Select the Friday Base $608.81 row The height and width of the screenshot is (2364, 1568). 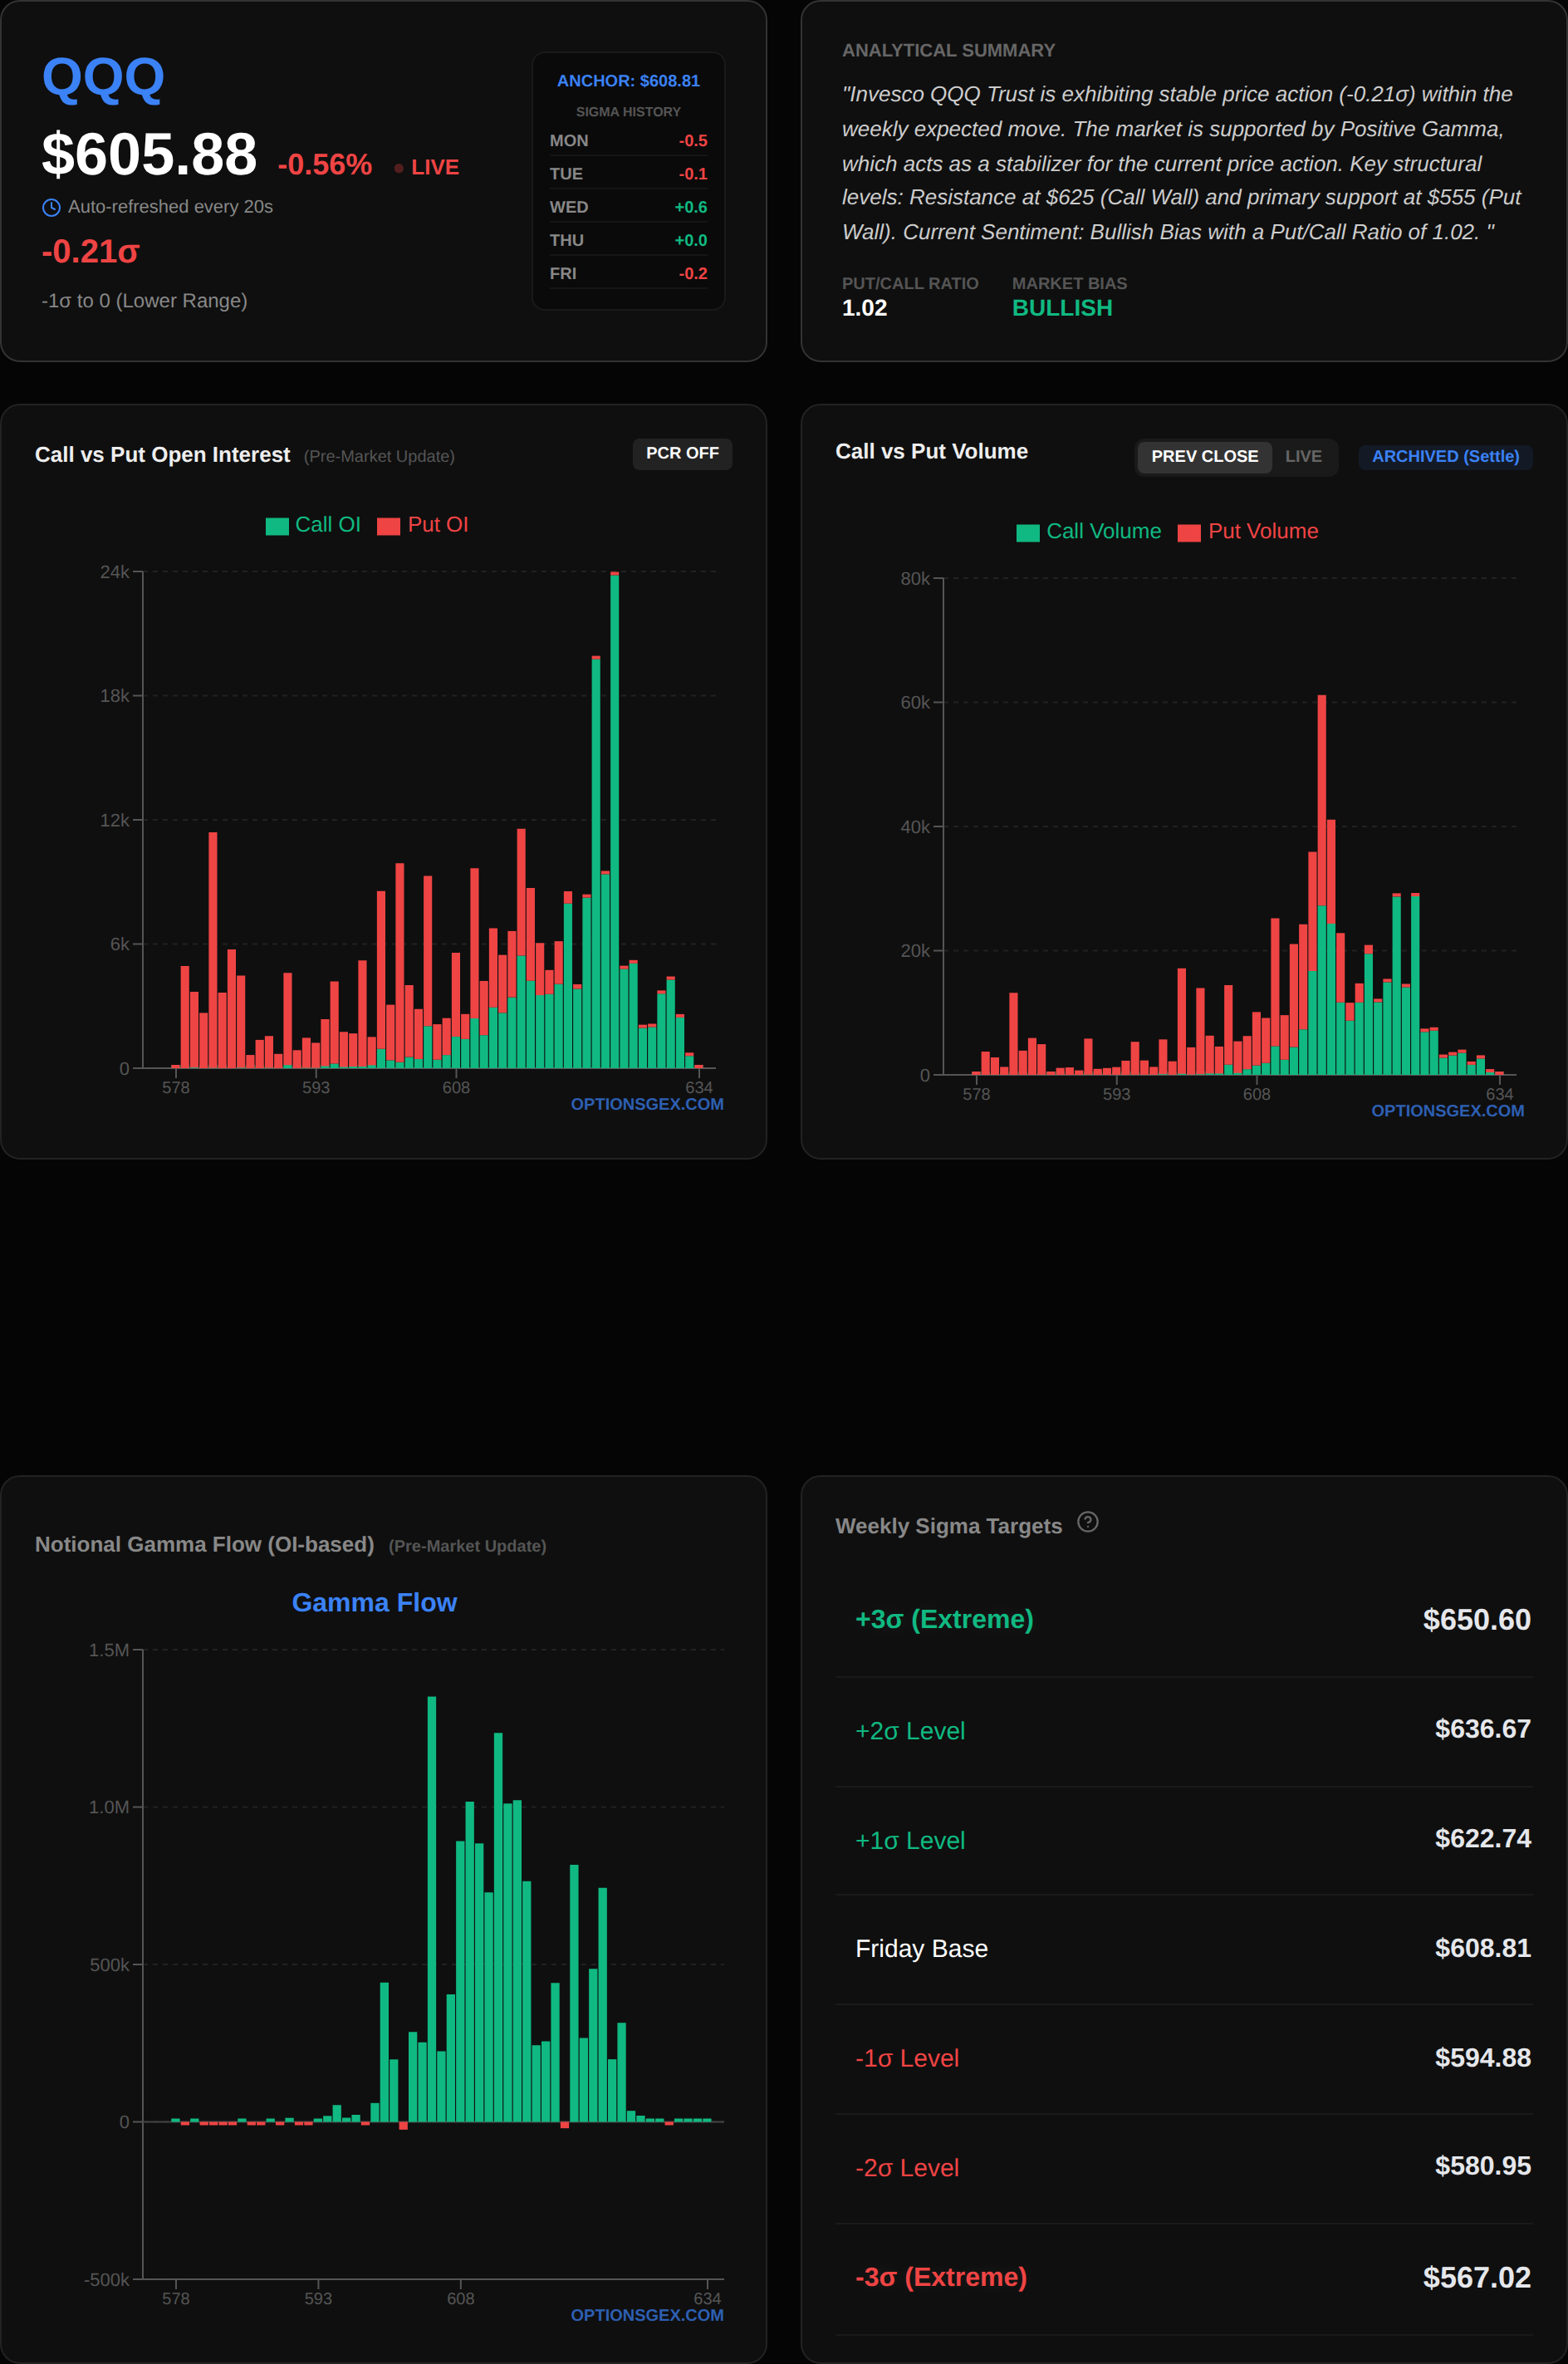1183,1948
